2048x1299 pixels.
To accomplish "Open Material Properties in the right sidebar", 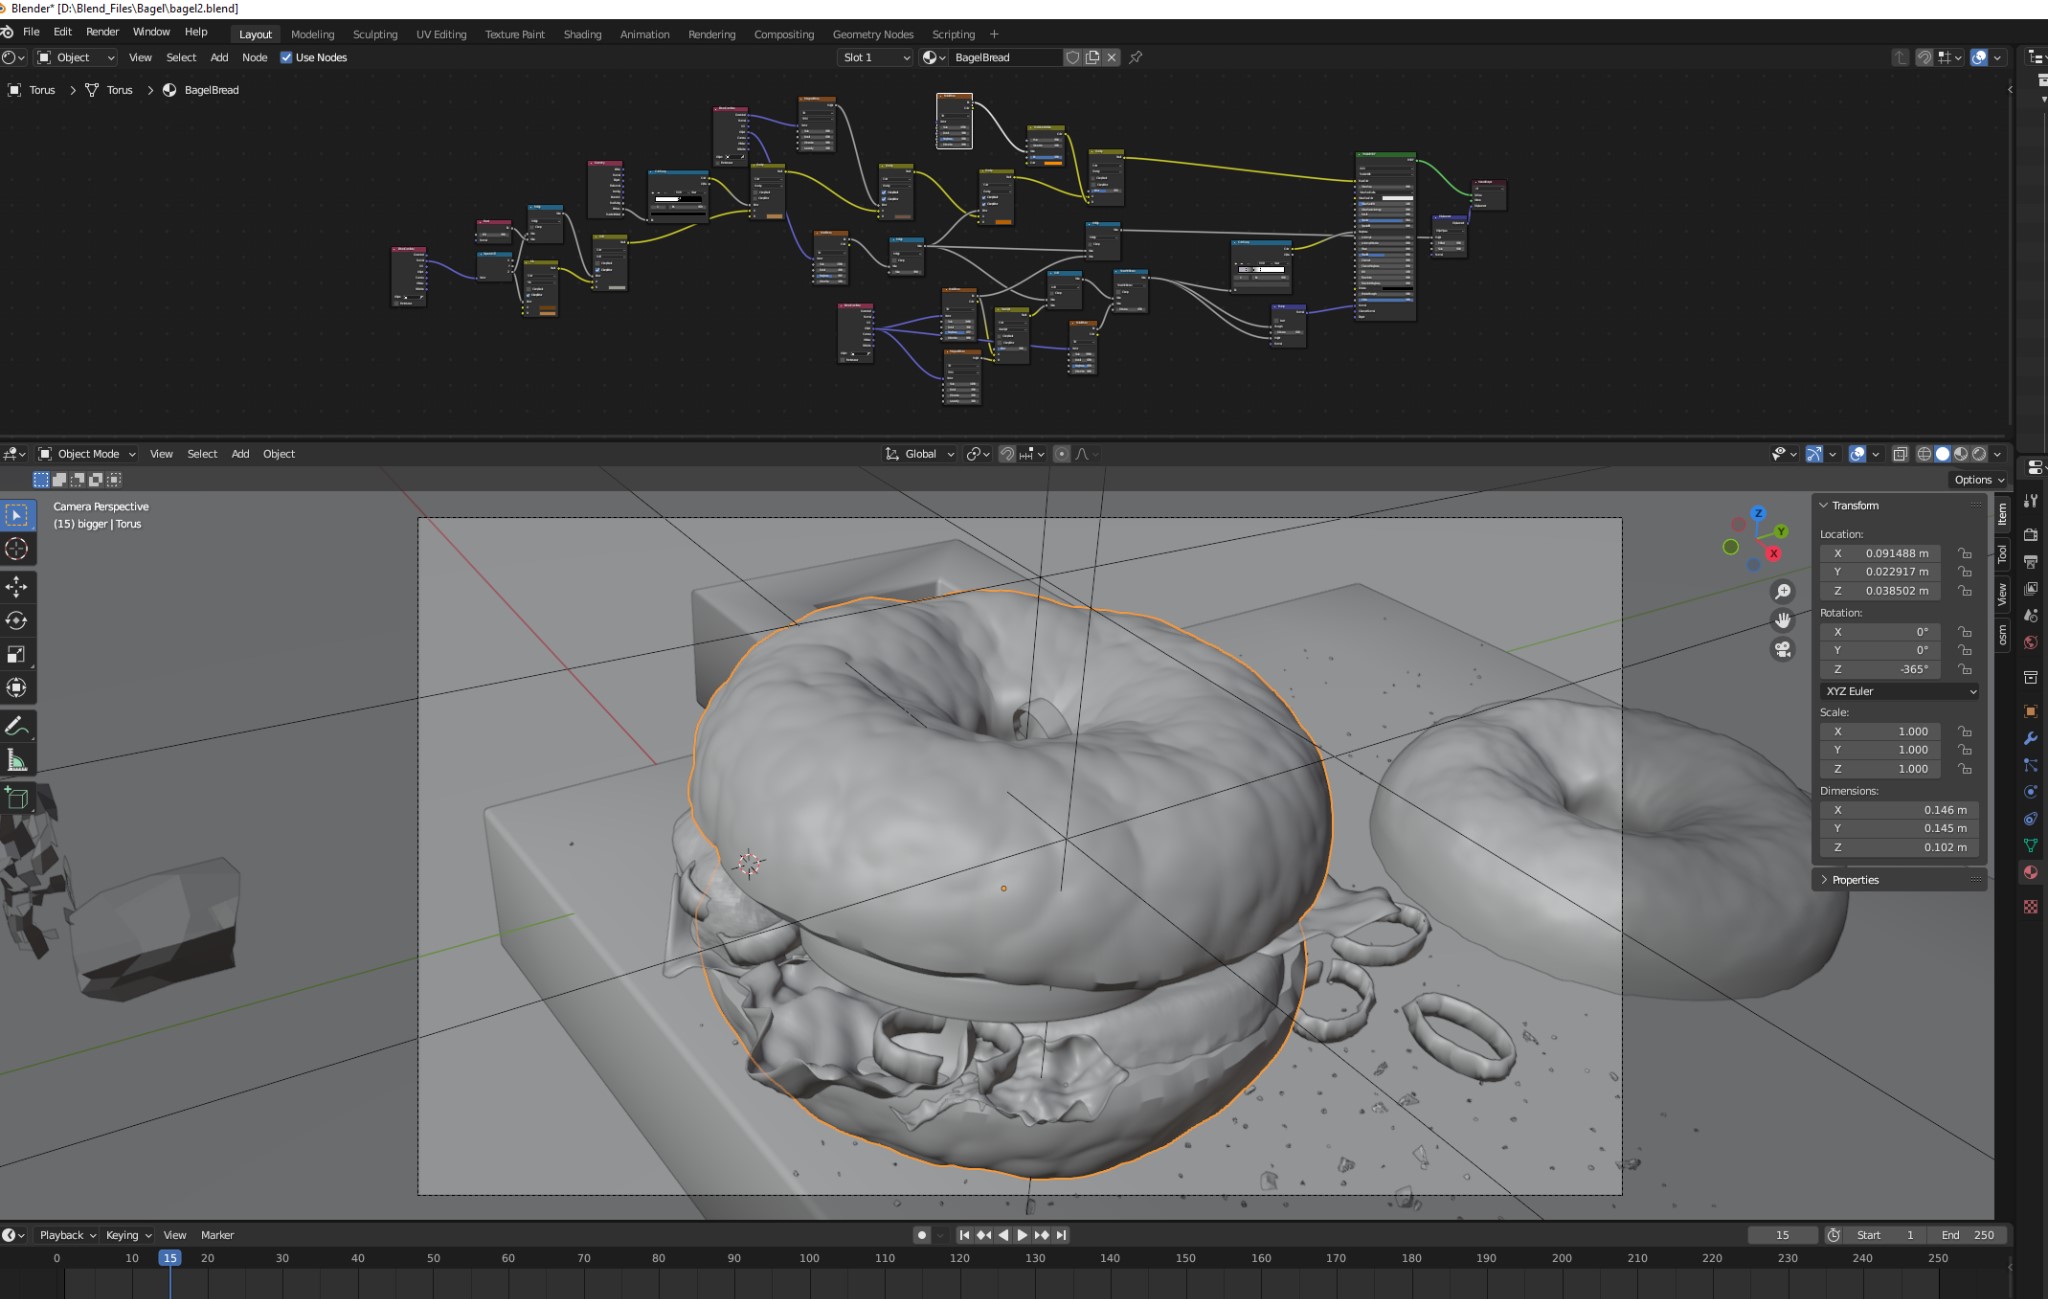I will click(x=2031, y=872).
